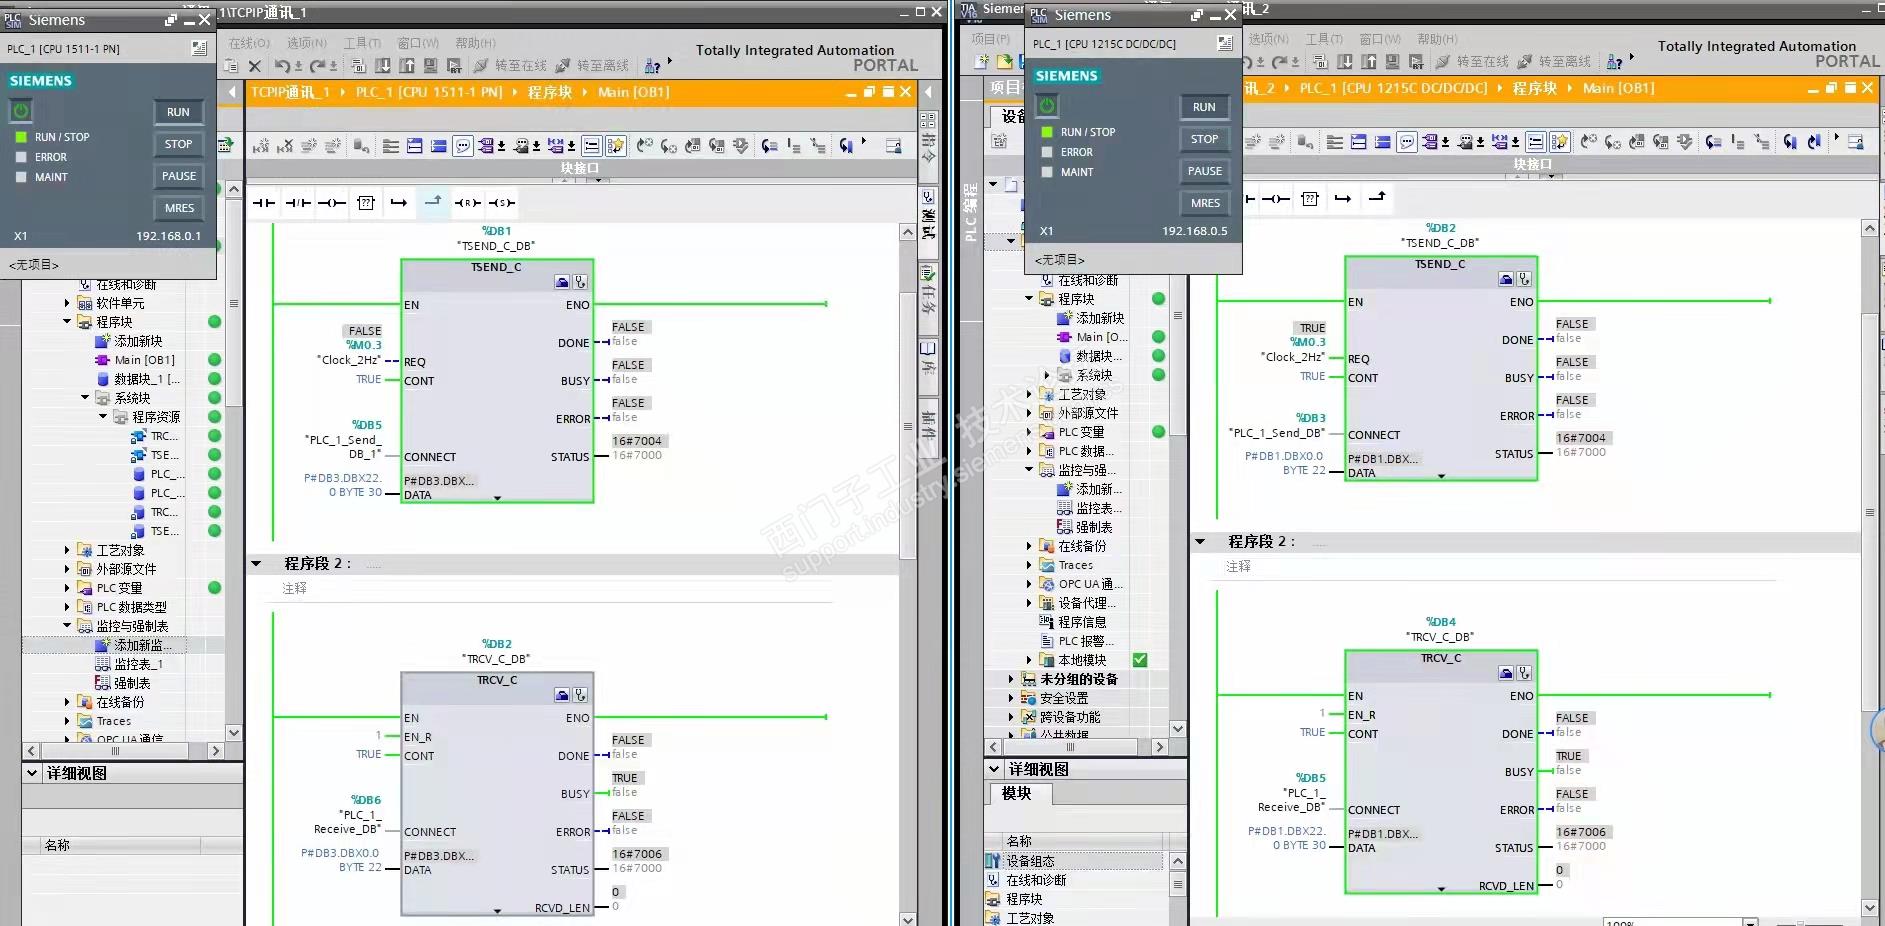The width and height of the screenshot is (1885, 926).
Task: Open accessible devices in the left window toolbar
Action: [652, 66]
